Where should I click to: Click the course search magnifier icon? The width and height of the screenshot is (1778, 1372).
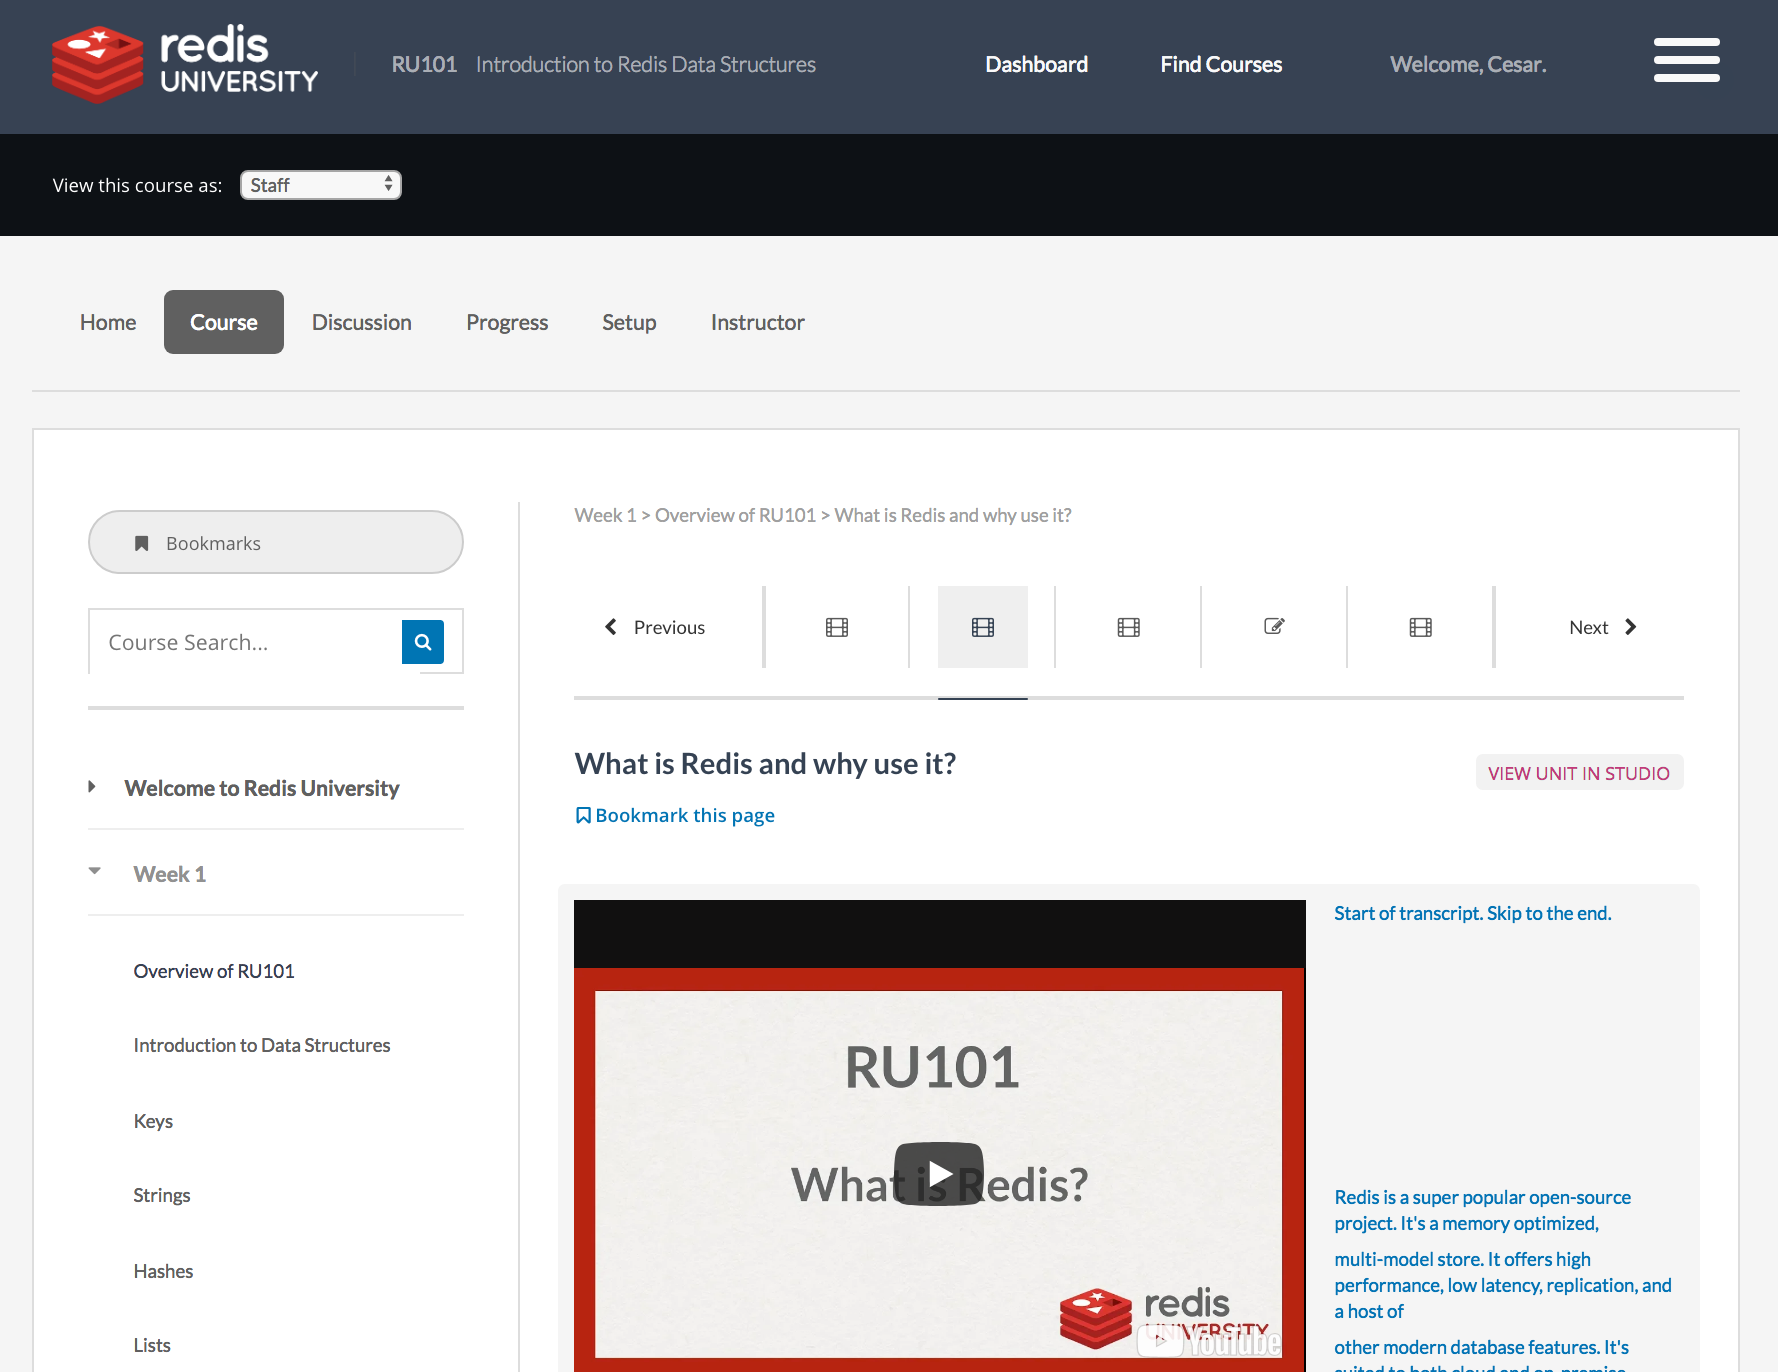click(423, 642)
